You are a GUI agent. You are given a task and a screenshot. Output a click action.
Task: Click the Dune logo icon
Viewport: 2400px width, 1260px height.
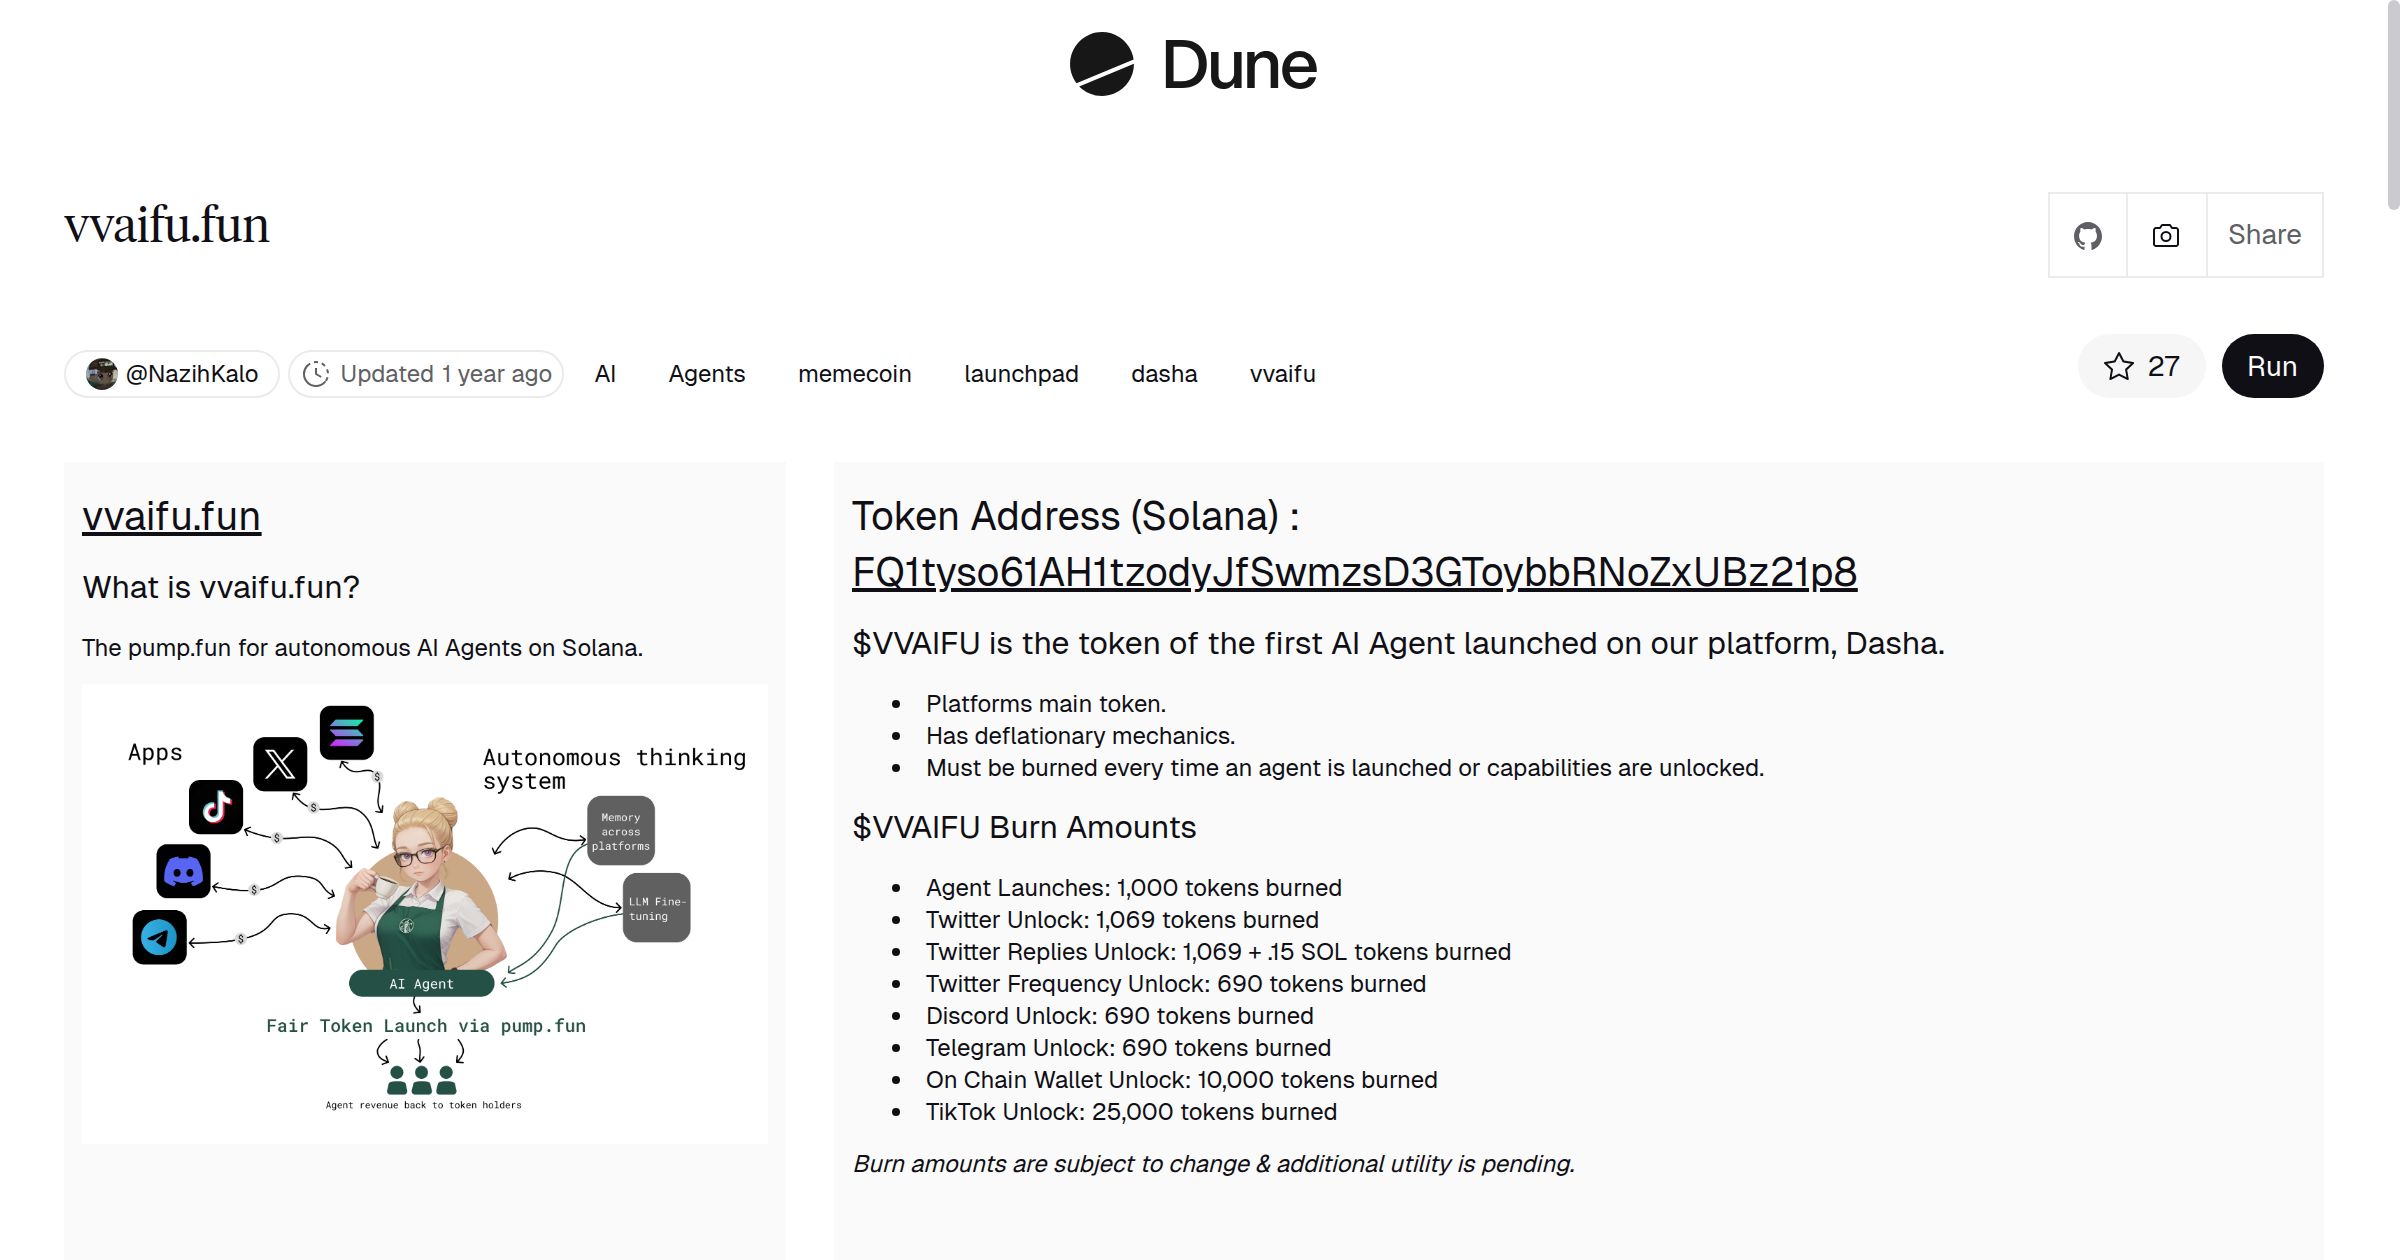(x=1101, y=64)
